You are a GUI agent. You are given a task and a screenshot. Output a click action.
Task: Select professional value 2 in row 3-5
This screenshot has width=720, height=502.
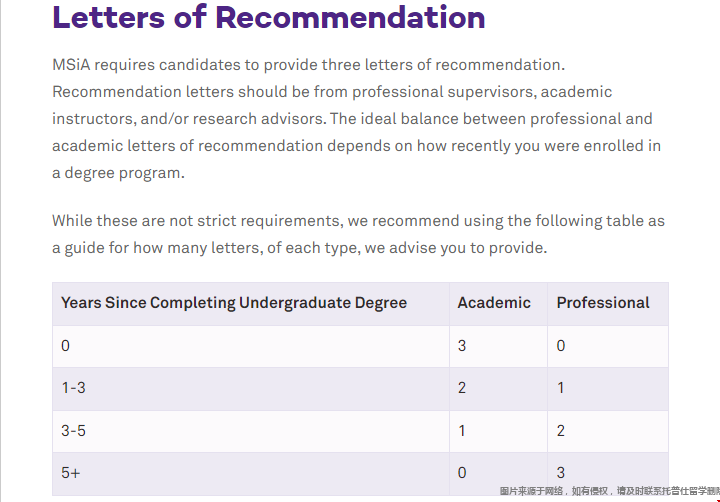click(561, 431)
